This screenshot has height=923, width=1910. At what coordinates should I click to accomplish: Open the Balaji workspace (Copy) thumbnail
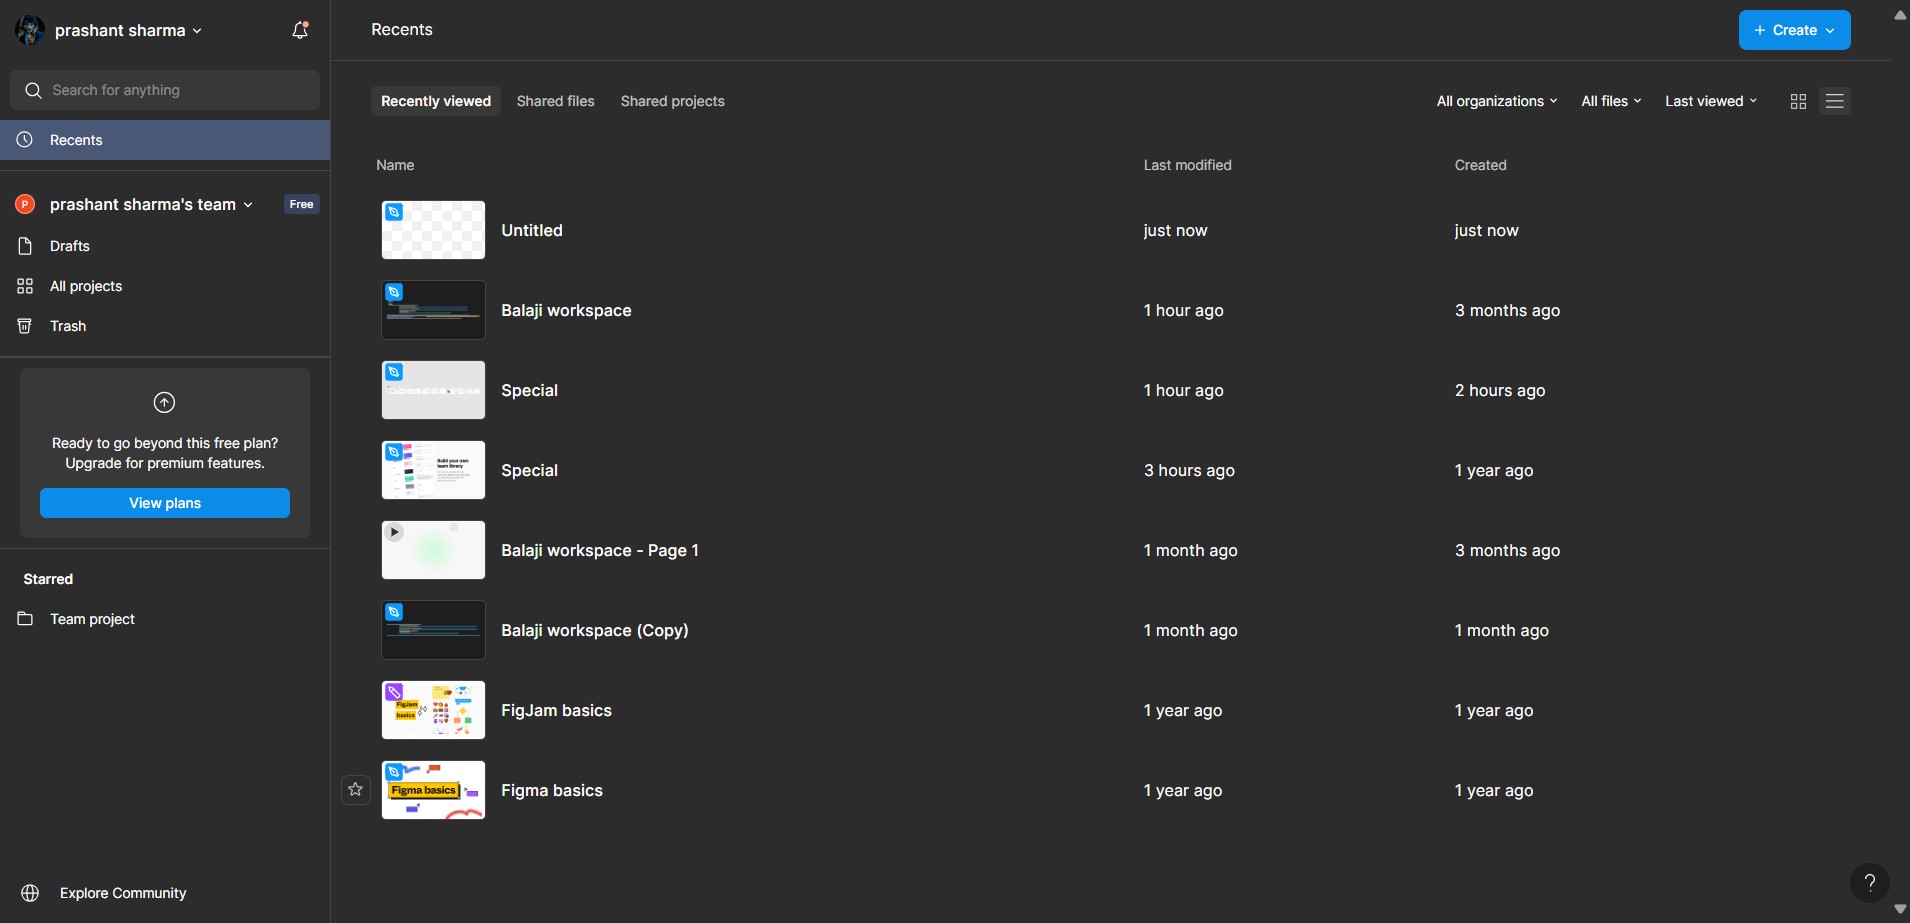(433, 630)
